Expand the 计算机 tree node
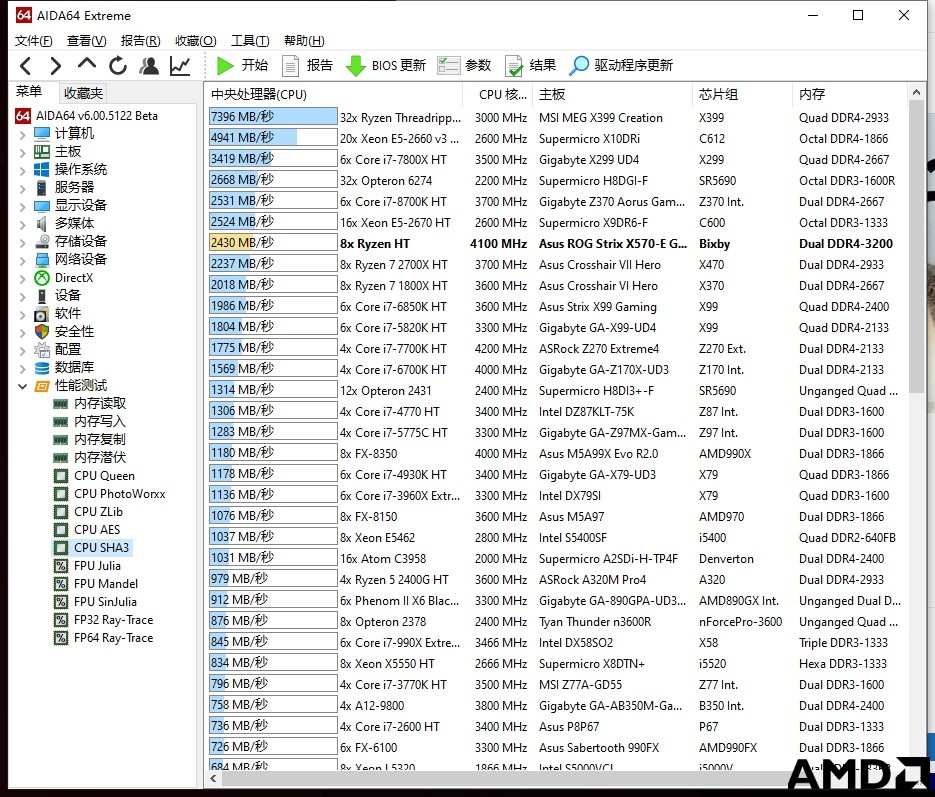Viewport: 935px width, 797px height. (x=23, y=135)
